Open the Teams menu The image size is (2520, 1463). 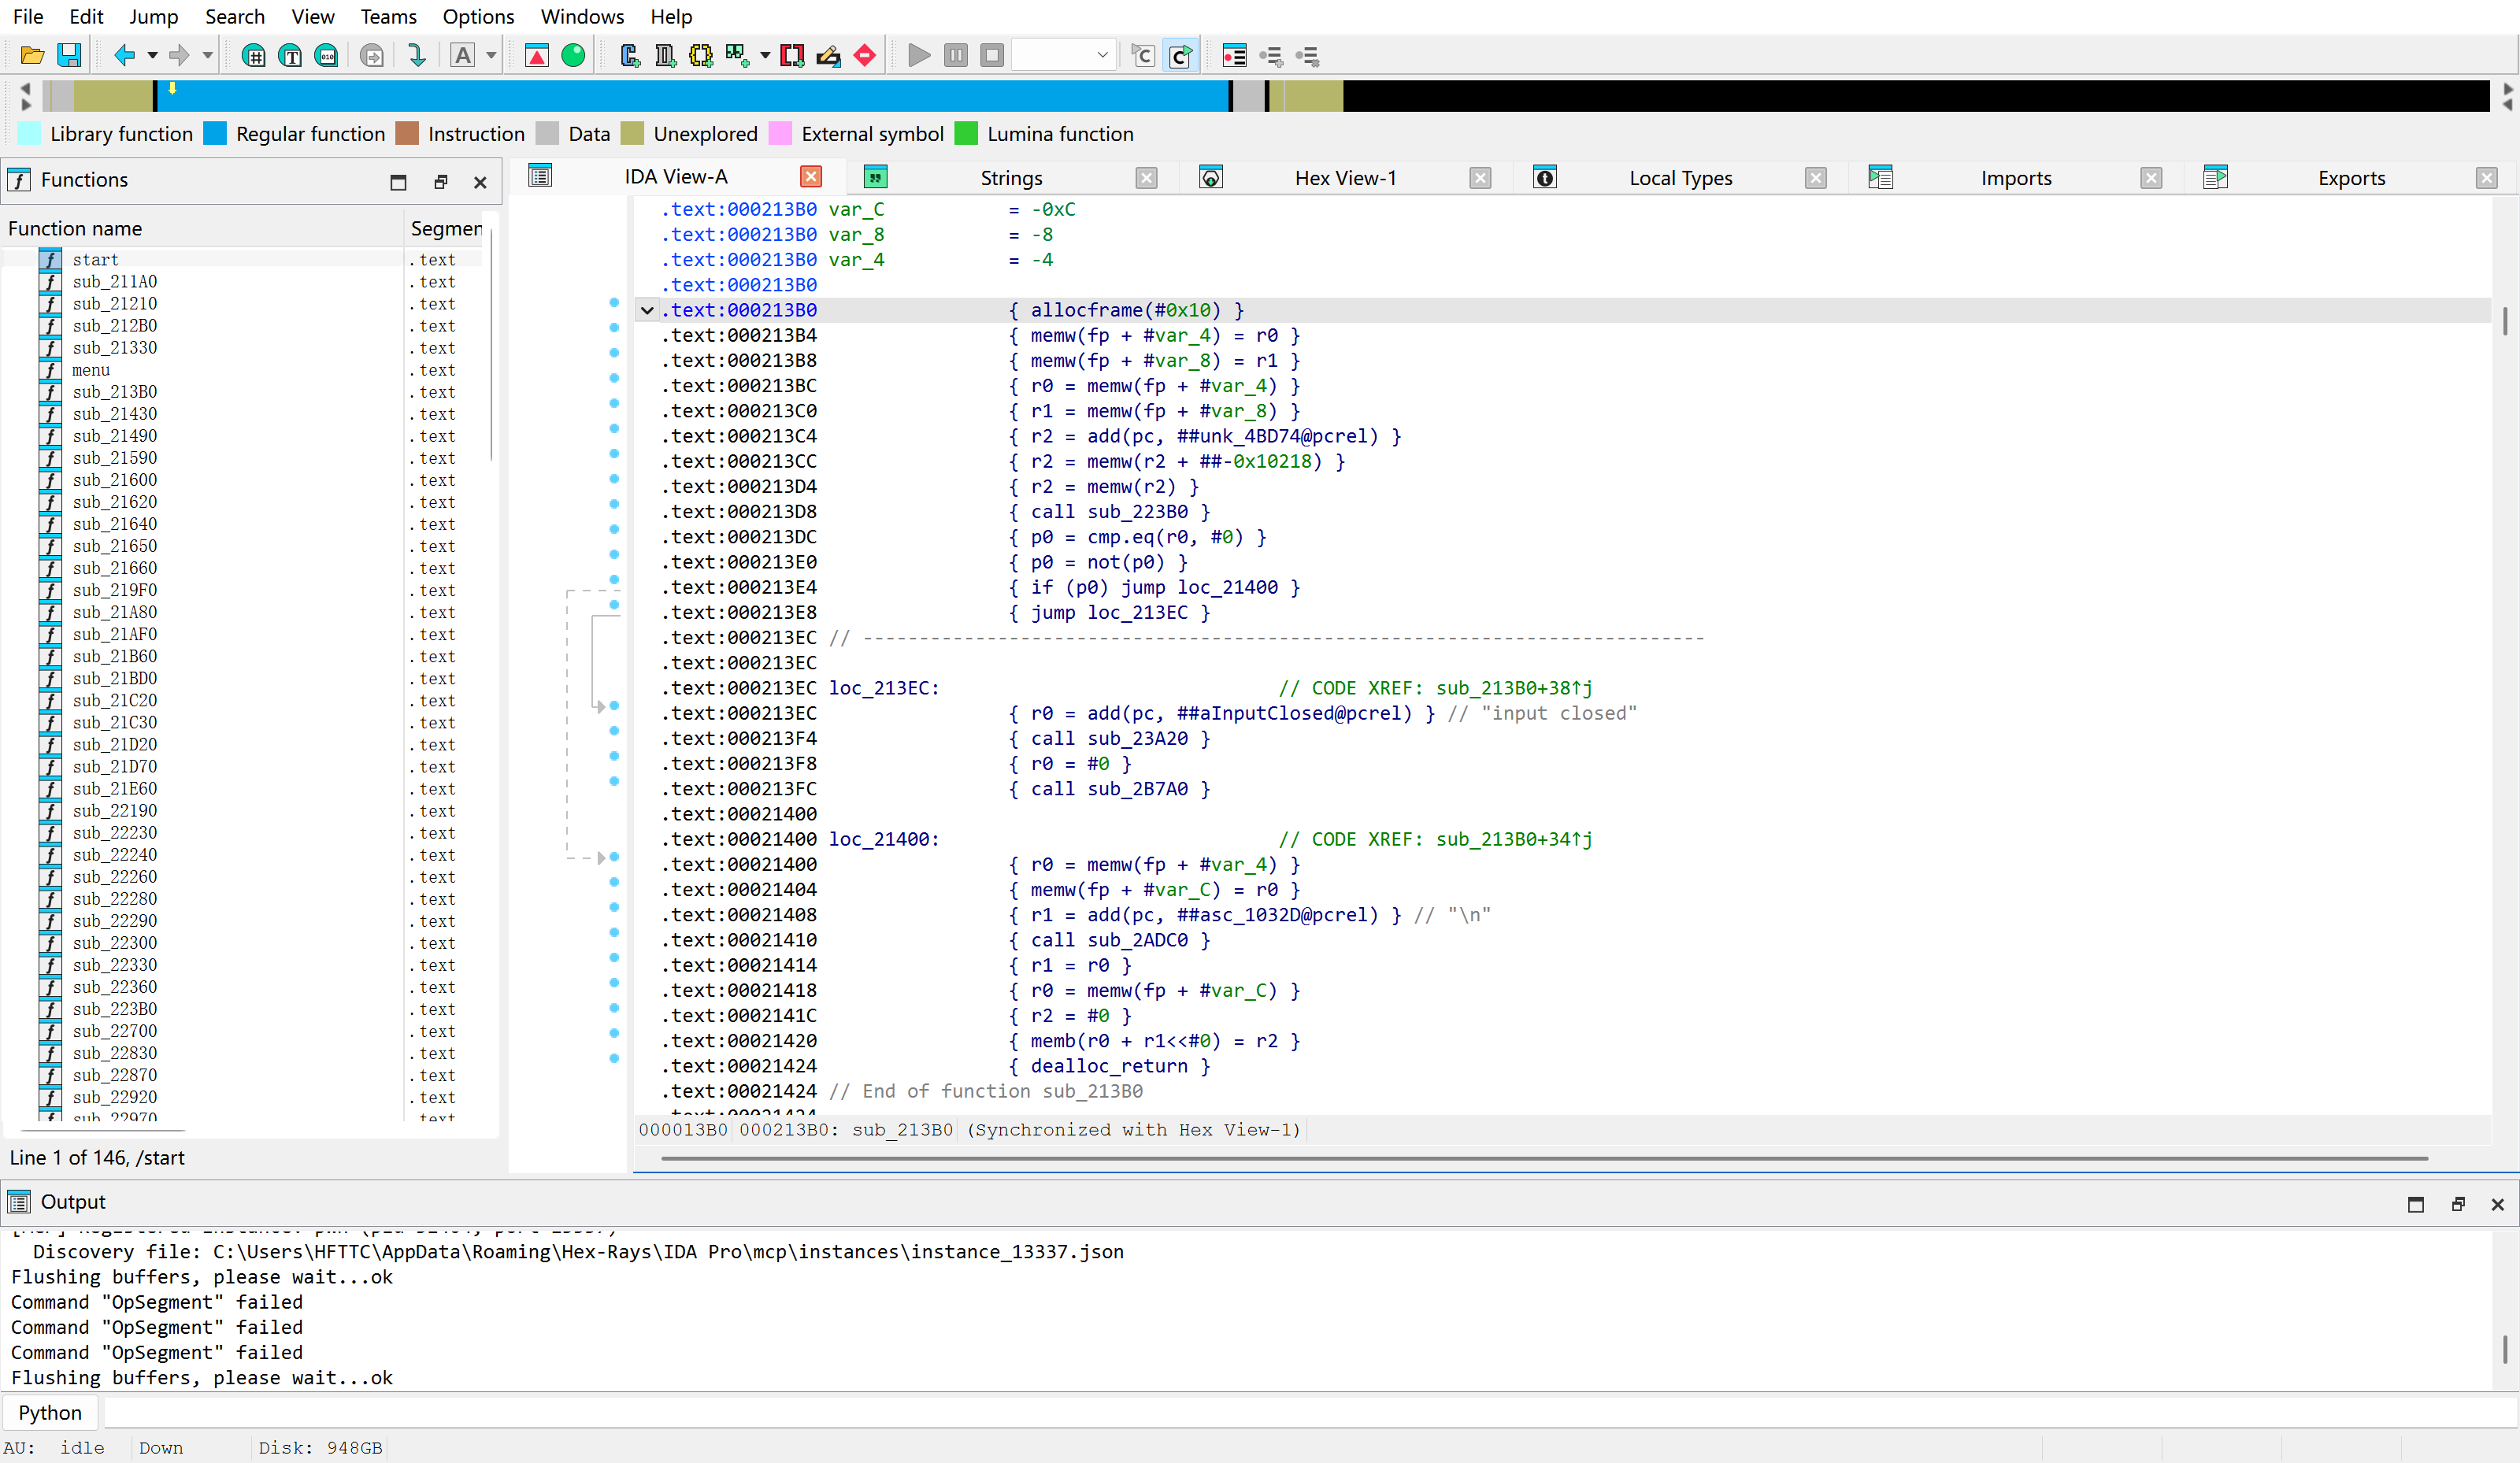click(x=389, y=17)
